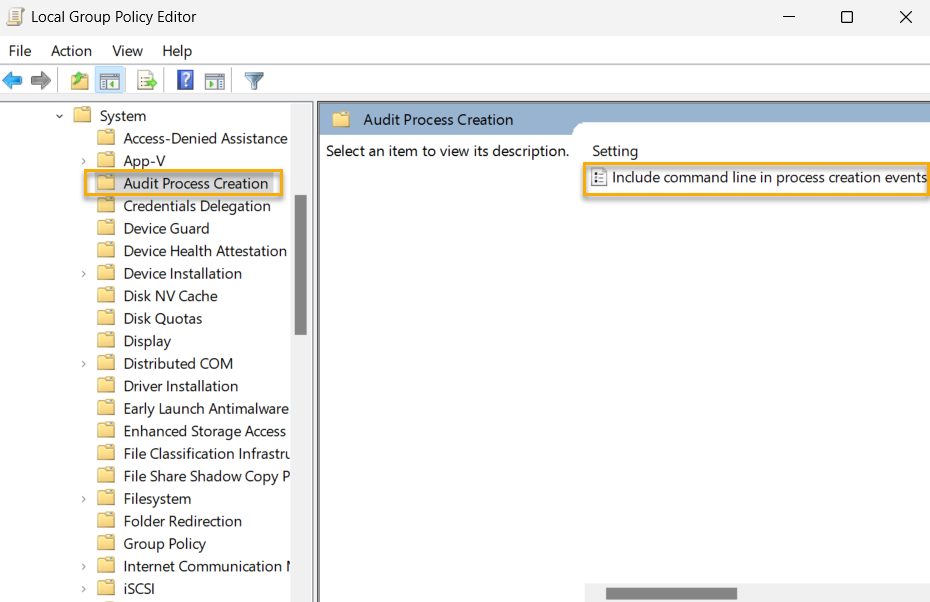Toggle the Show/Hide Action Pane icon
This screenshot has width=930, height=602.
215,80
